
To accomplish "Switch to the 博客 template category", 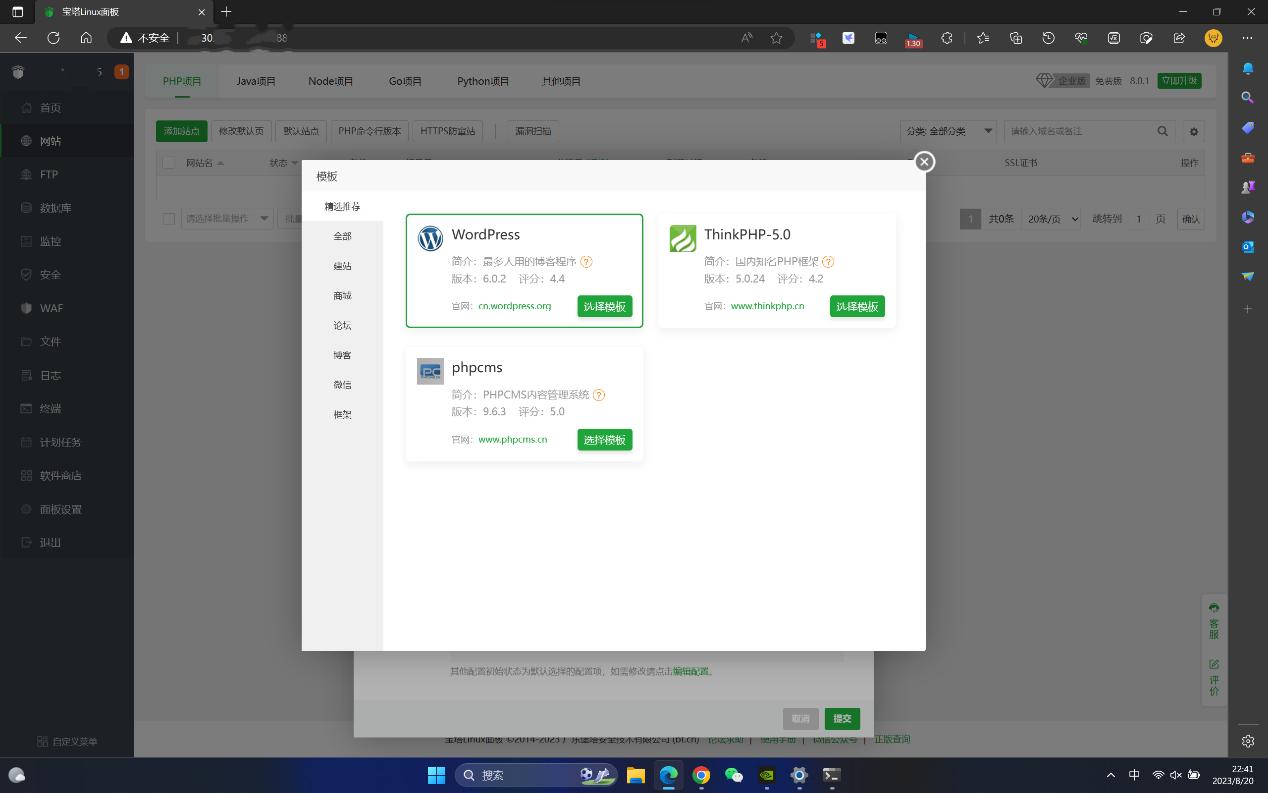I will click(x=342, y=356).
